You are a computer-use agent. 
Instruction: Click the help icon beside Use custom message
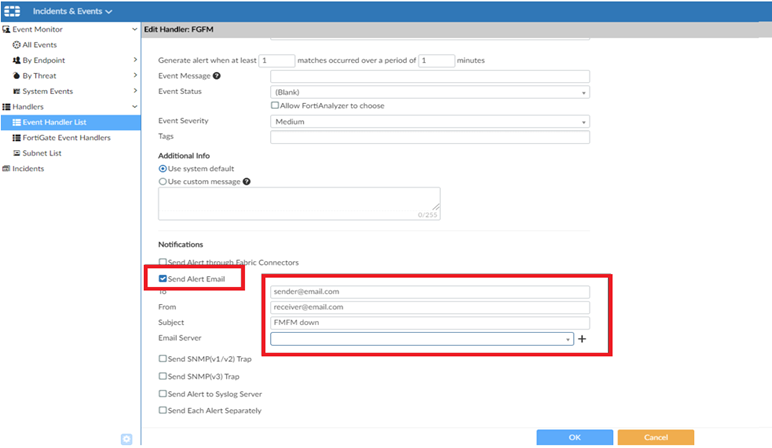pos(247,182)
